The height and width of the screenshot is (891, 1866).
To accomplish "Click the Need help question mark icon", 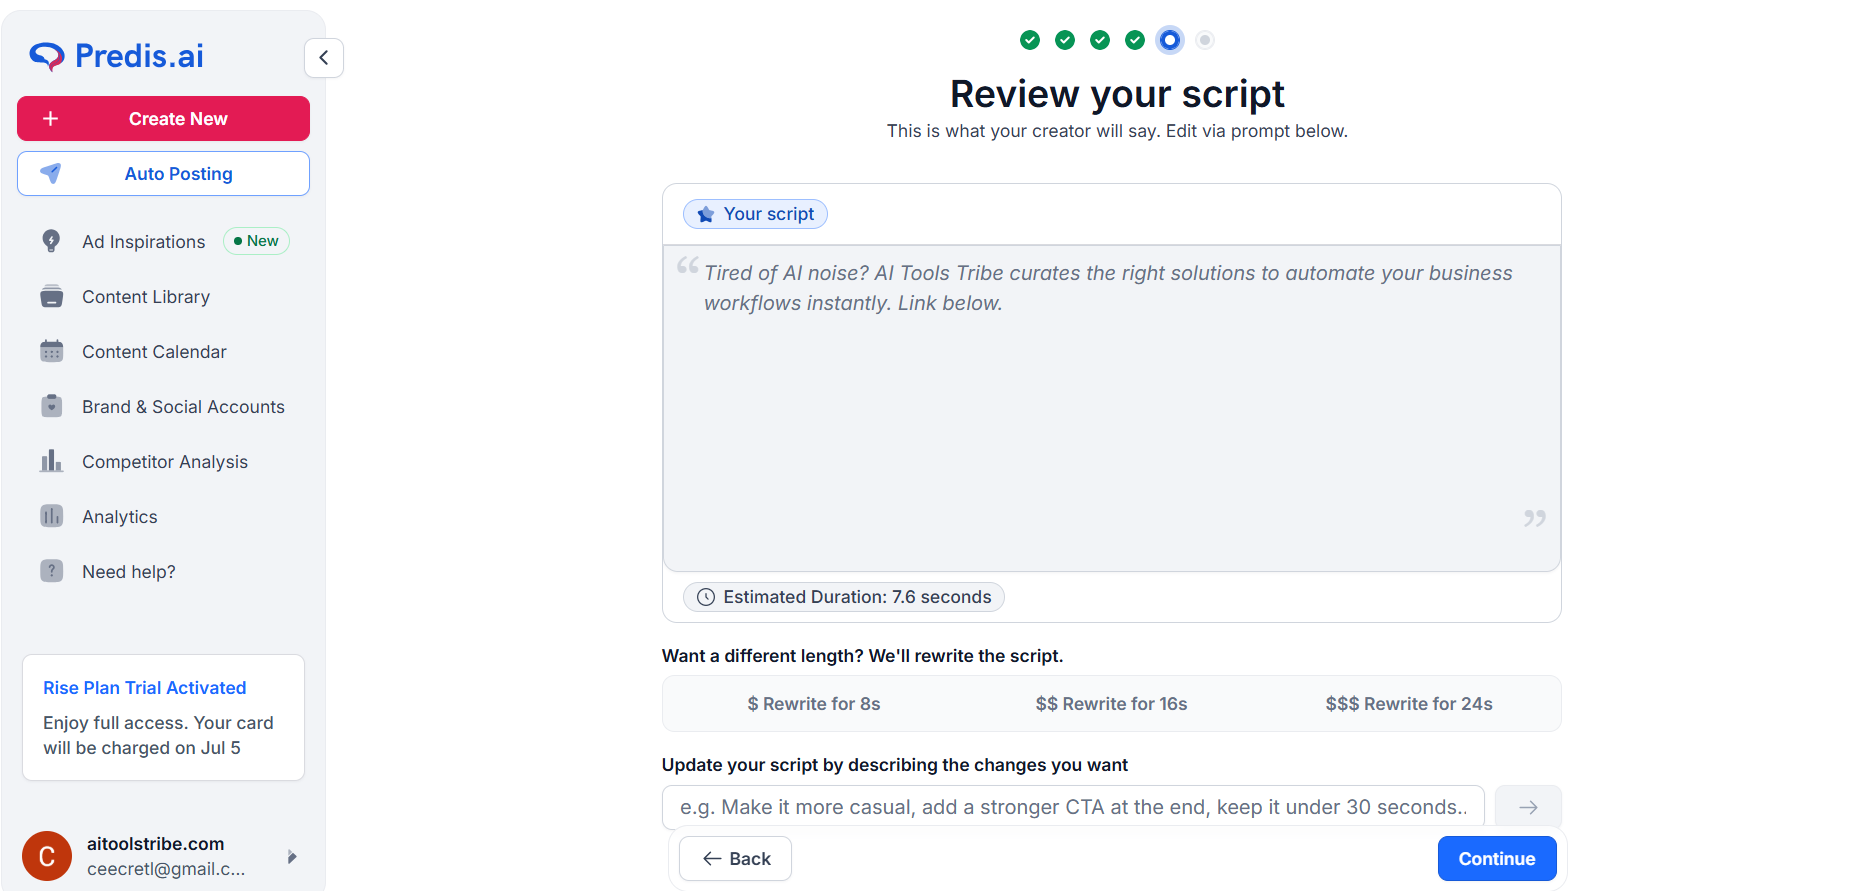I will (x=51, y=571).
